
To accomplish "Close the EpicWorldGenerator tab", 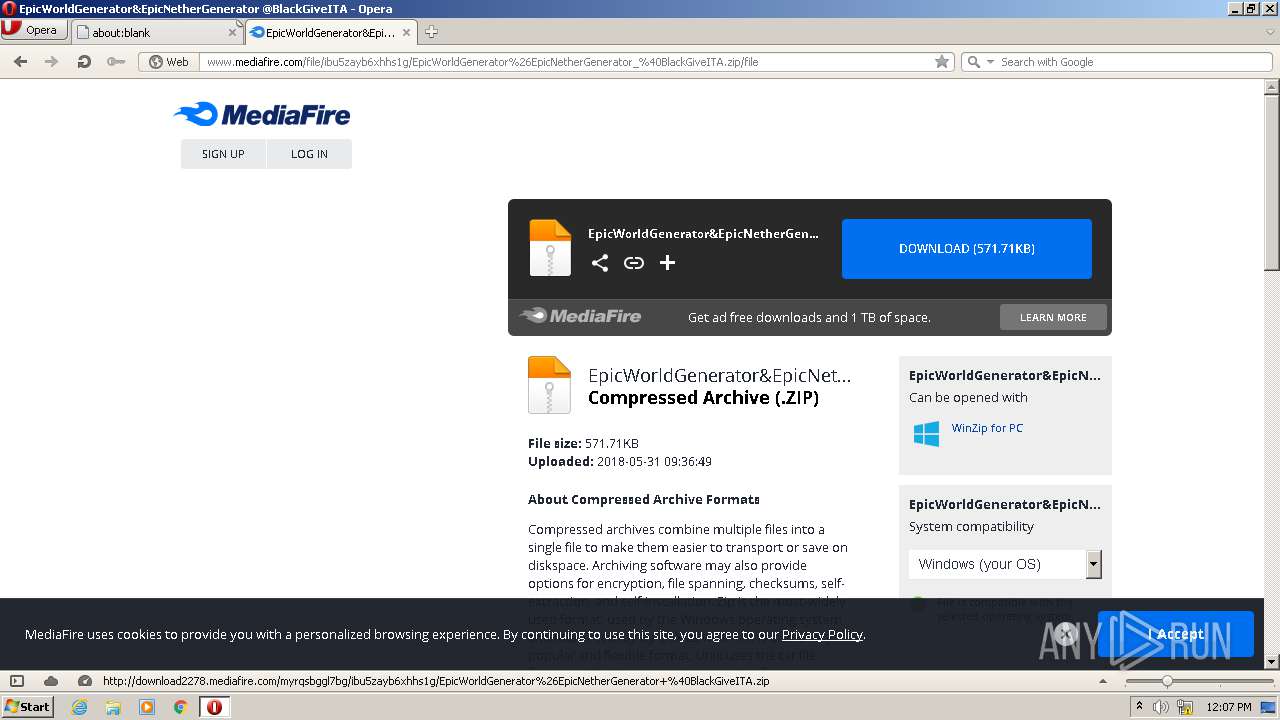I will pyautogui.click(x=407, y=32).
